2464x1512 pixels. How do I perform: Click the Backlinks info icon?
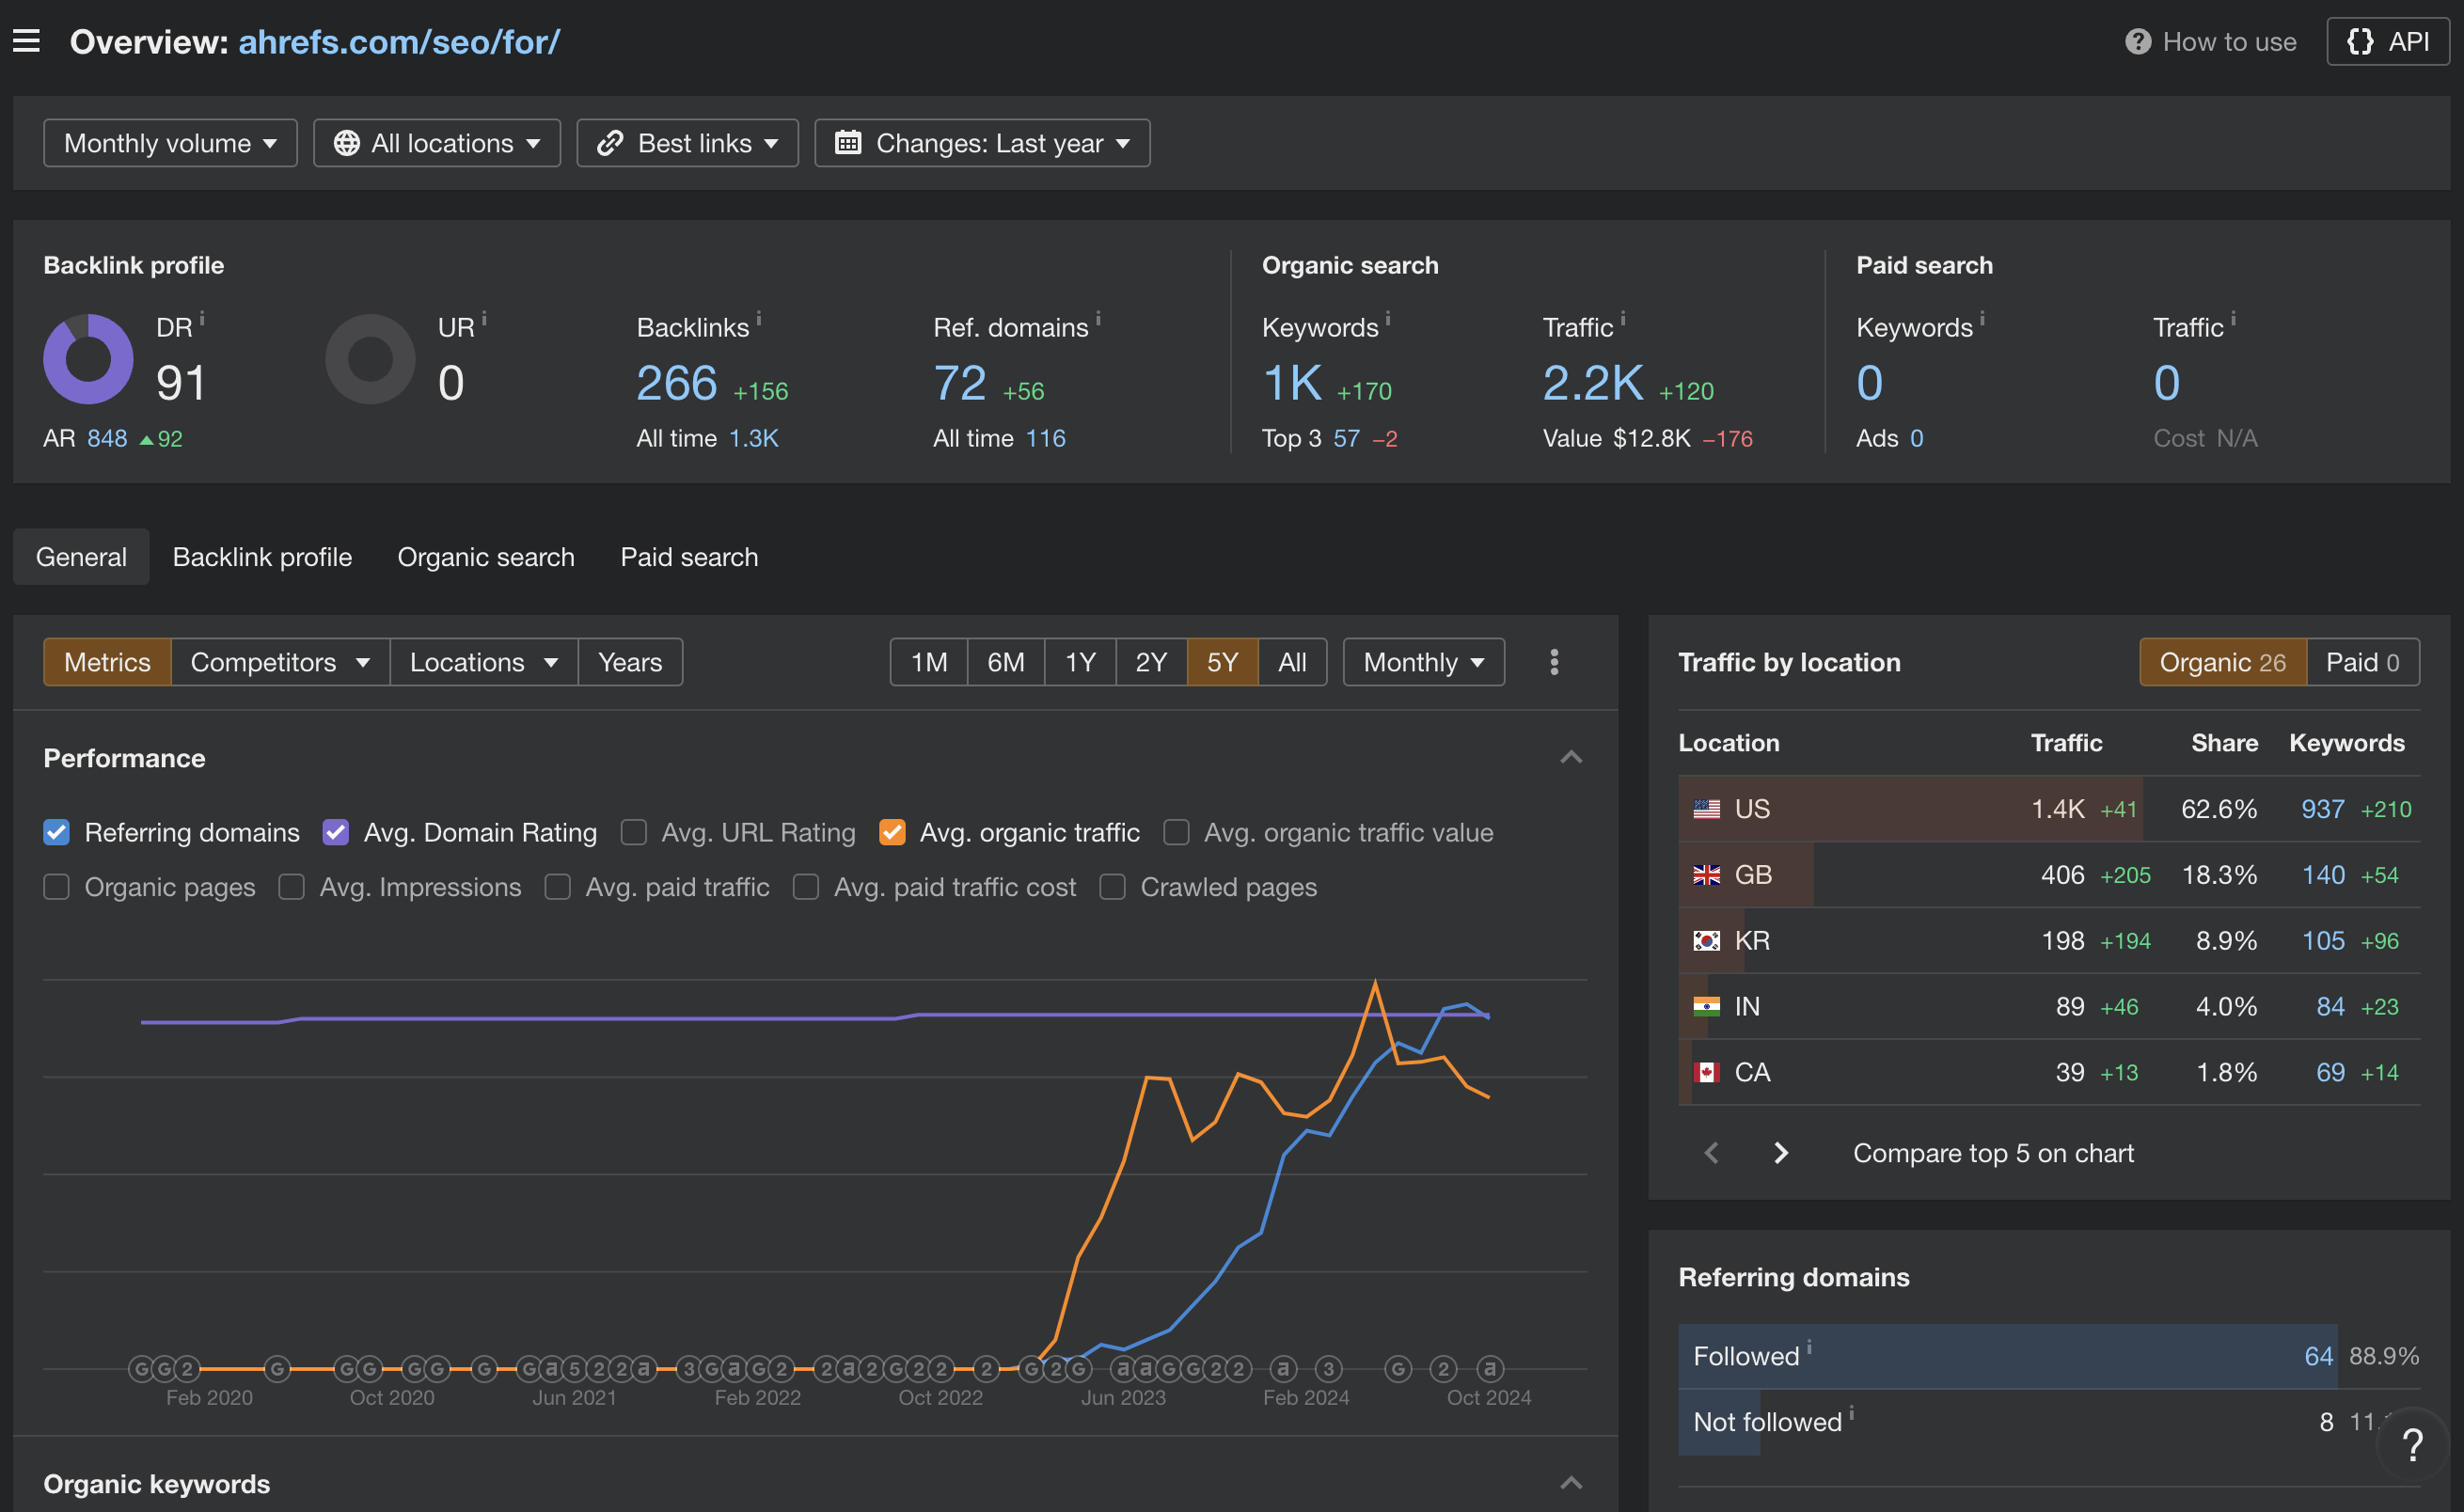(759, 319)
